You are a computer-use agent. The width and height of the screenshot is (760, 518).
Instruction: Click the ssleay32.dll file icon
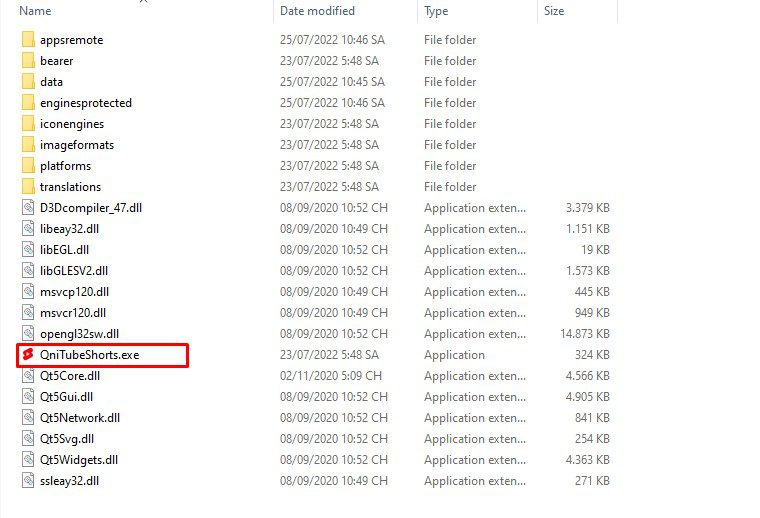[x=28, y=481]
